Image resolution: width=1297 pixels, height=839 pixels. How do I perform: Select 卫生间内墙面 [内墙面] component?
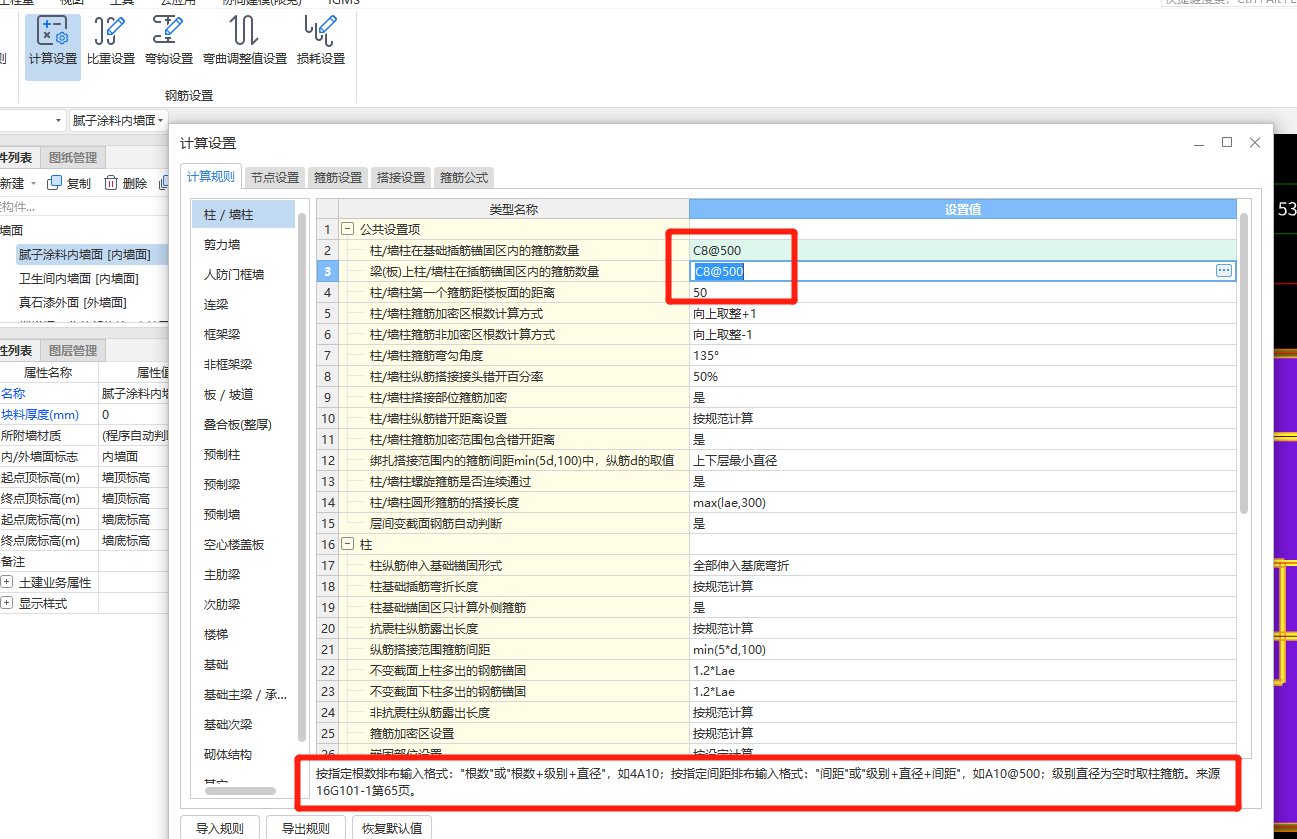click(79, 278)
